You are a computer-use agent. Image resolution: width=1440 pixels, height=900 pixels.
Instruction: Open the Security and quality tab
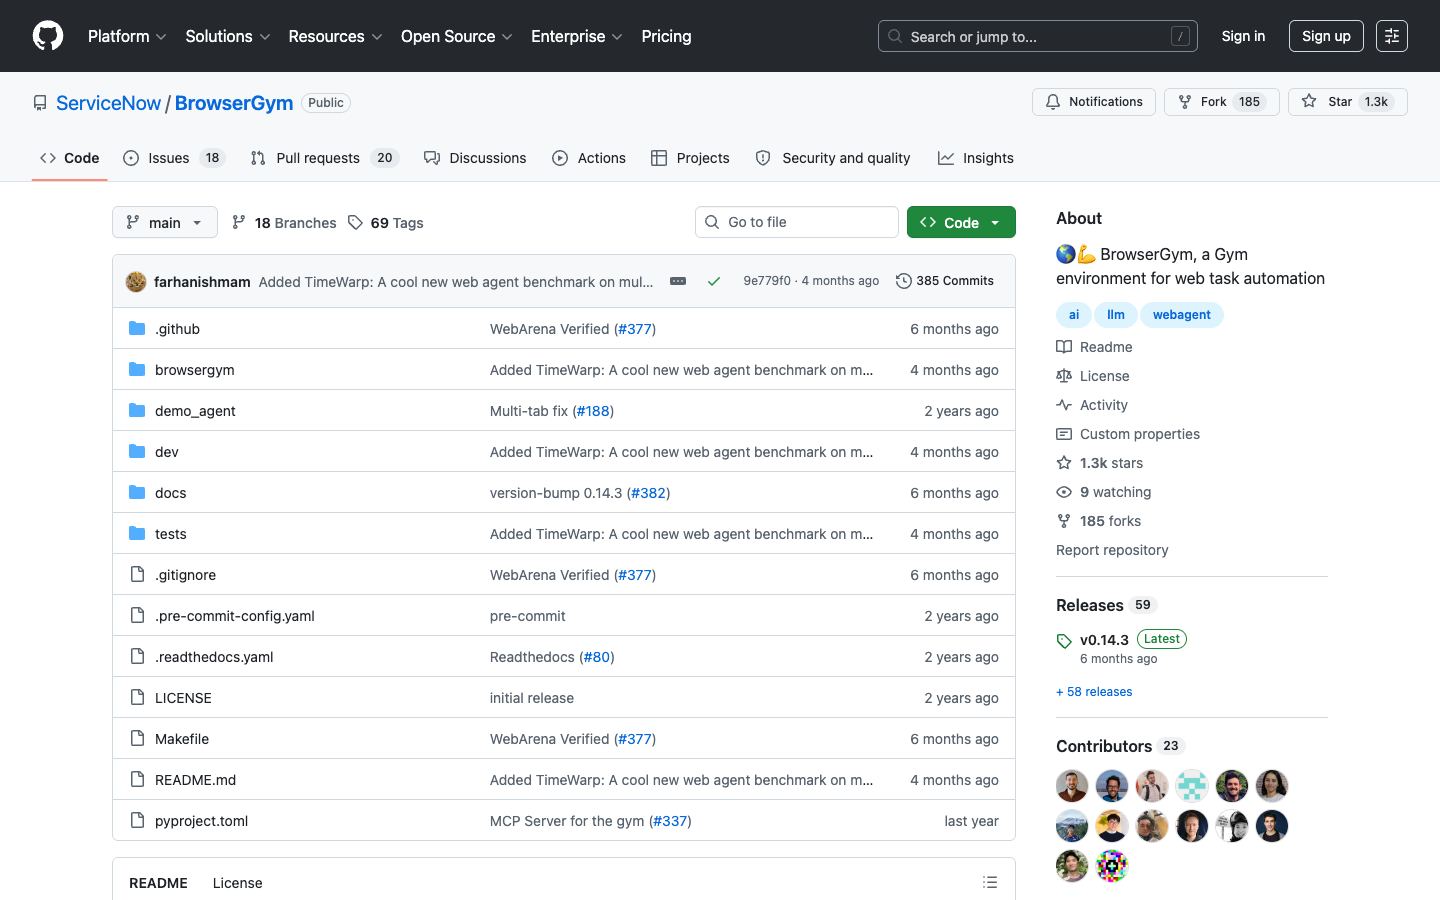pos(833,158)
